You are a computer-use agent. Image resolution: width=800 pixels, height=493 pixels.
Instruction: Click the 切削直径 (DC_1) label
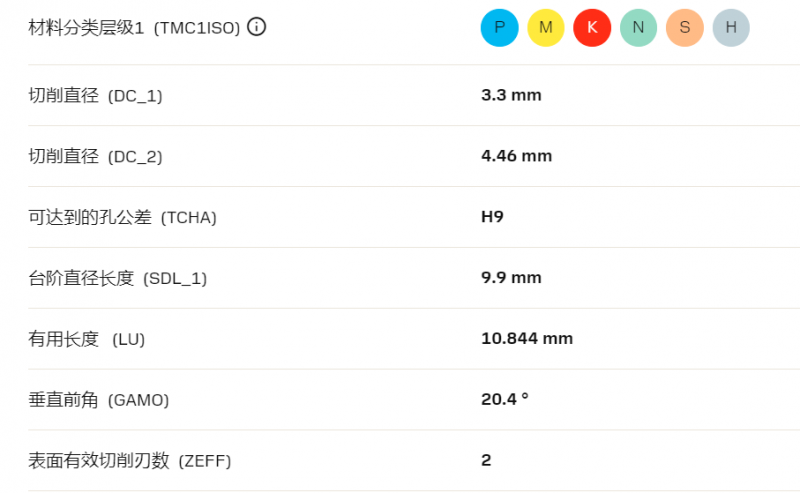[95, 95]
